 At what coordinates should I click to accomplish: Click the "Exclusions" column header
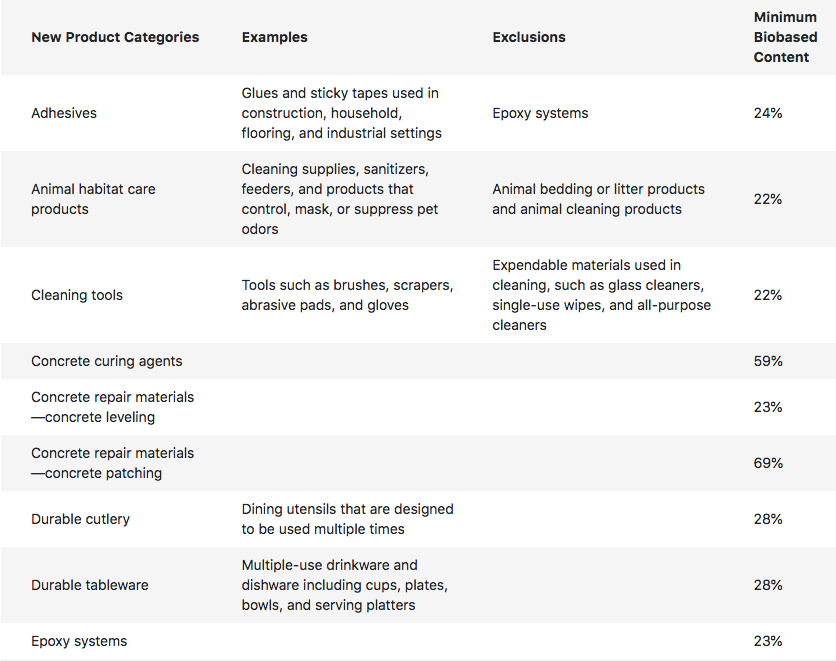(529, 37)
